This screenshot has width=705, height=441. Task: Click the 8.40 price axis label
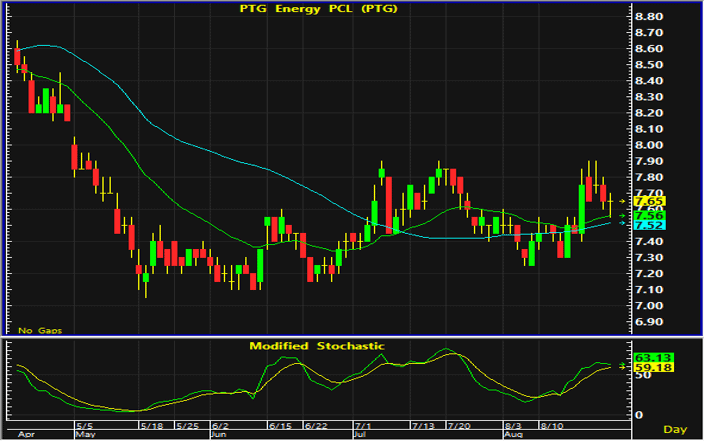649,81
